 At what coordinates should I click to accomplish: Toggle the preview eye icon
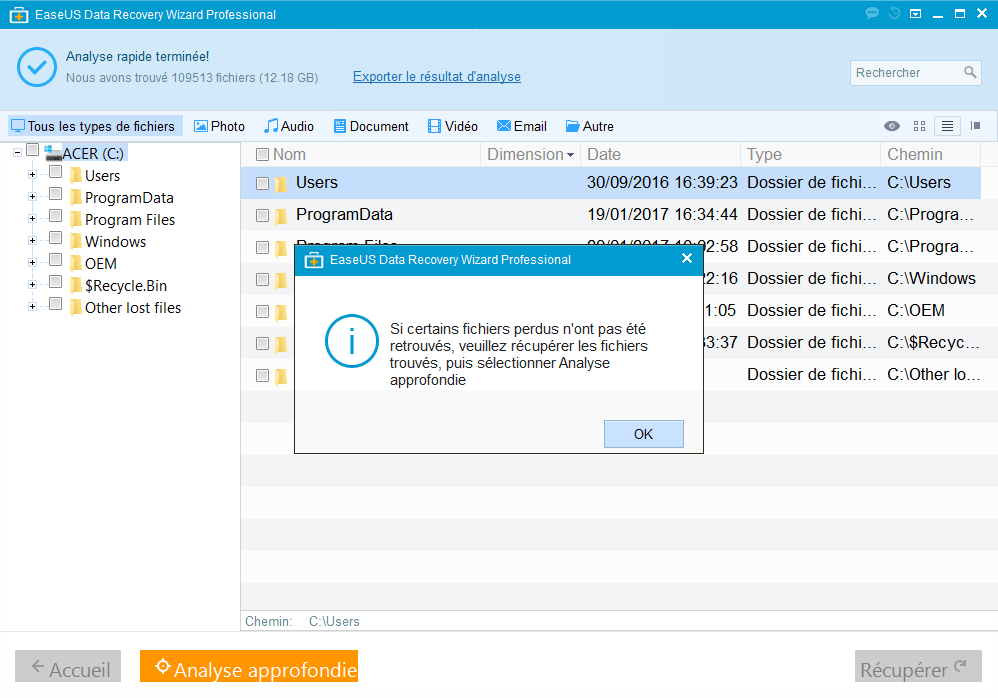pos(892,126)
